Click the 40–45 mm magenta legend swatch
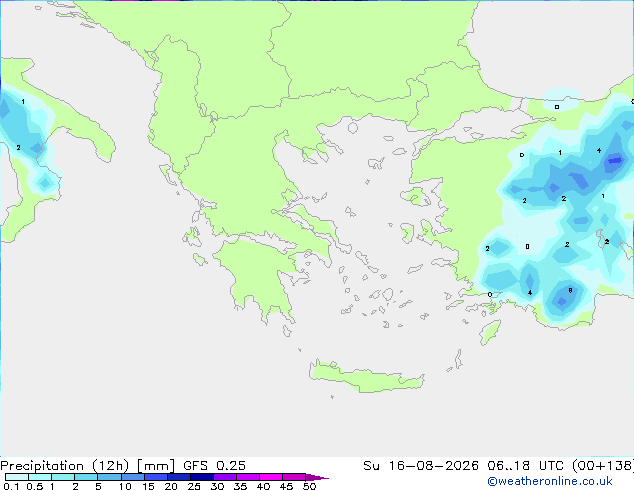This screenshot has height=490, width=634. 271,477
